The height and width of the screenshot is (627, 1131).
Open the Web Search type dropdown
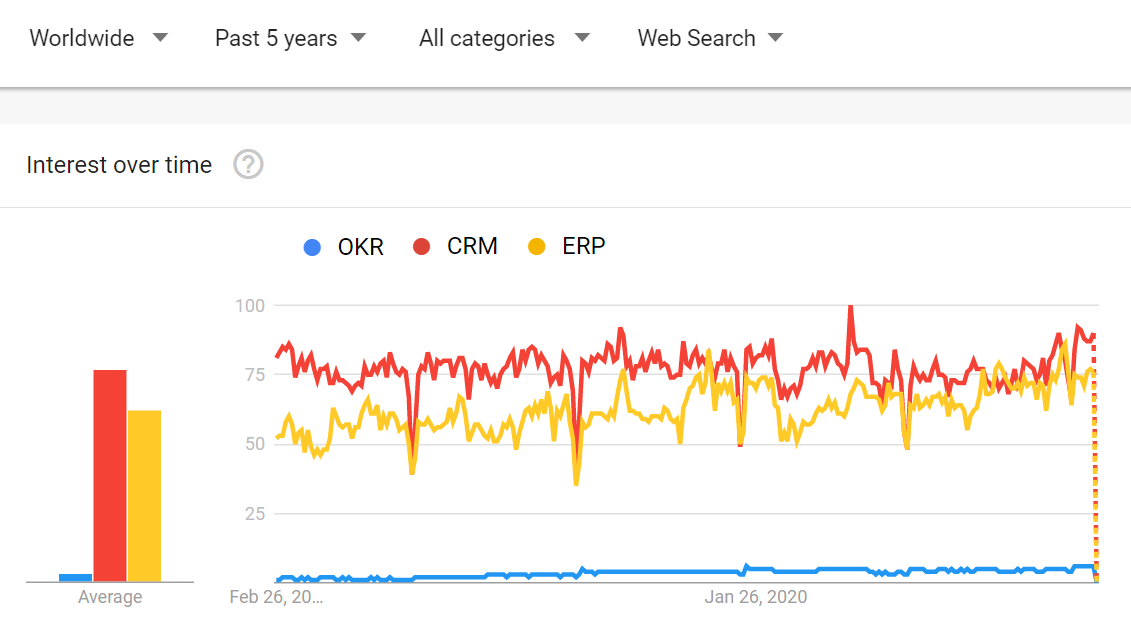710,38
